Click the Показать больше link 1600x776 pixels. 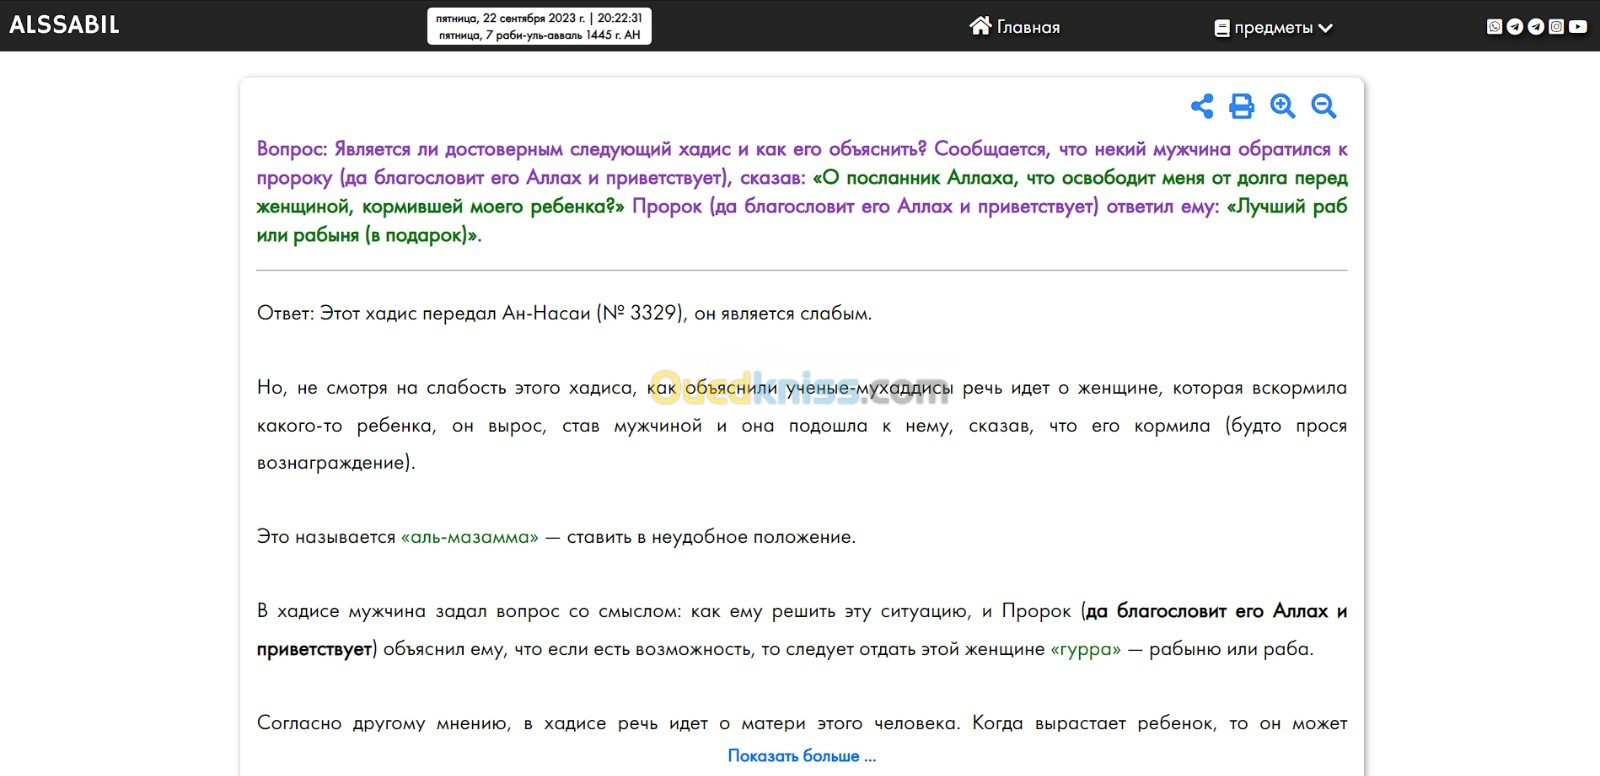click(802, 756)
